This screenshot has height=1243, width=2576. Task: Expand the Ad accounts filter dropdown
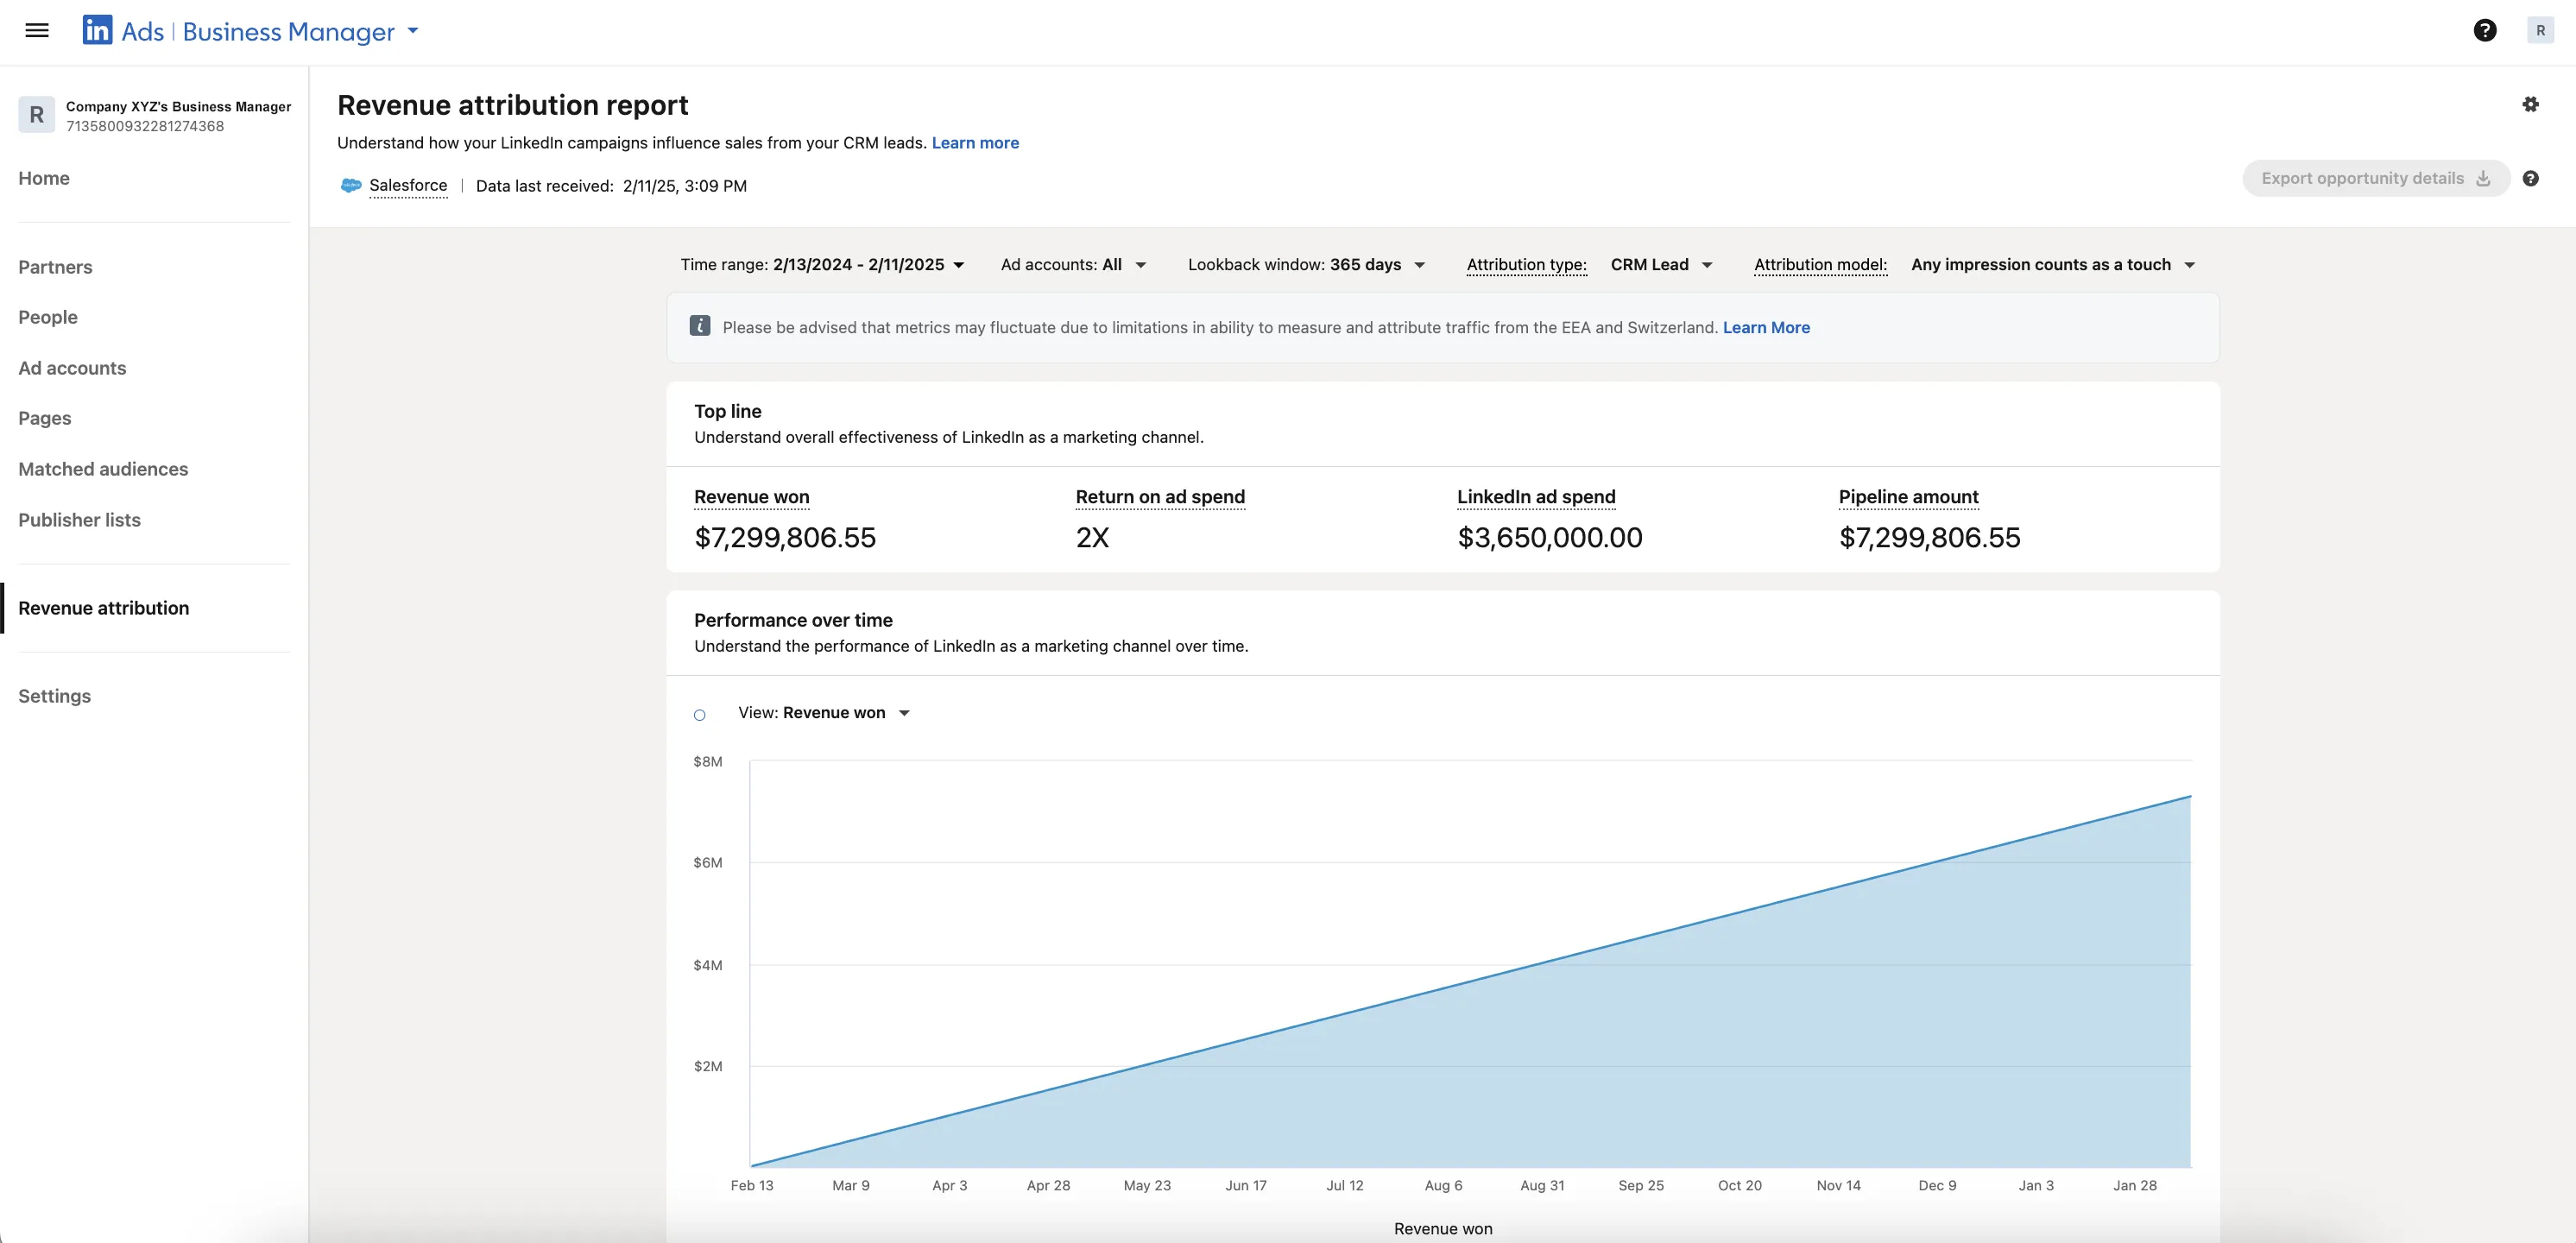pos(1074,265)
